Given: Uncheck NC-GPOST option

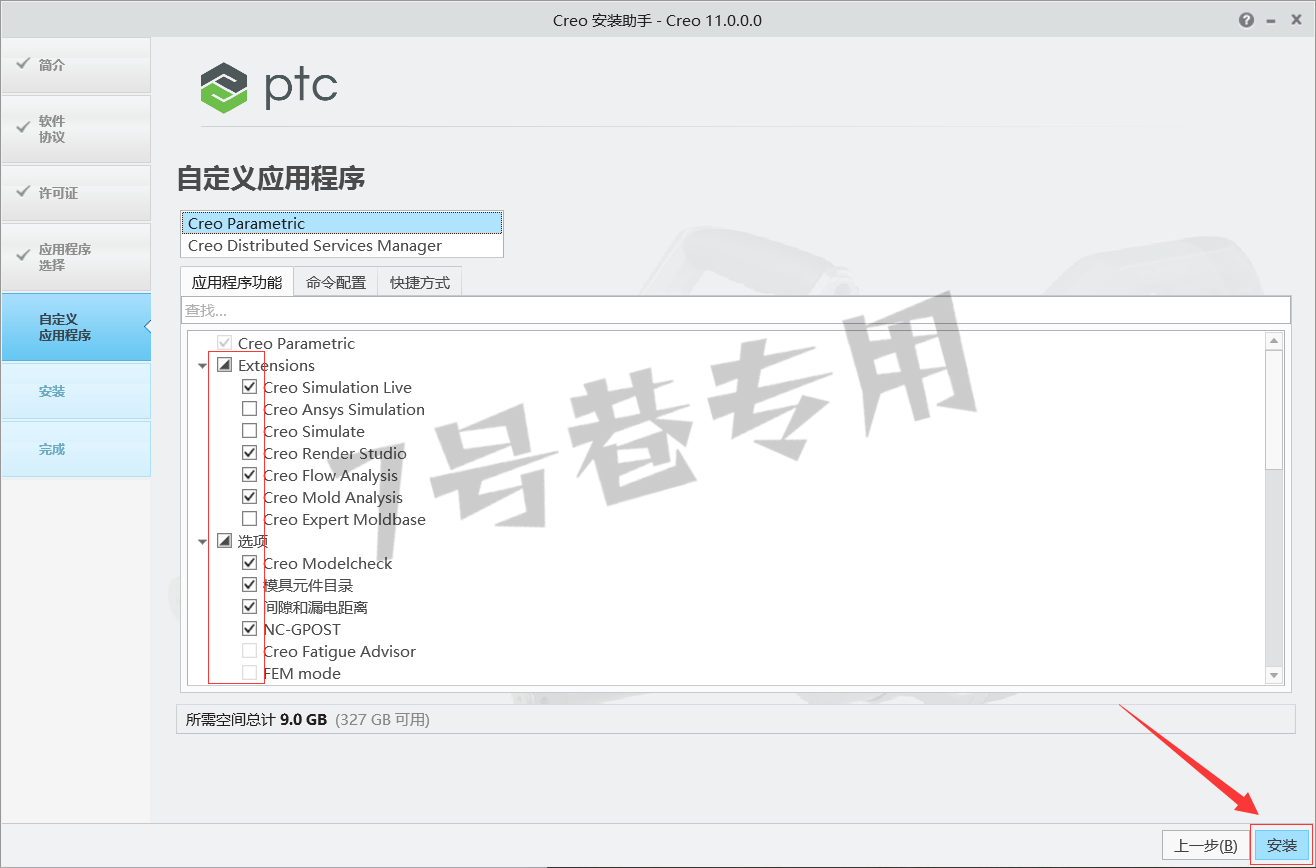Looking at the screenshot, I should tap(250, 629).
